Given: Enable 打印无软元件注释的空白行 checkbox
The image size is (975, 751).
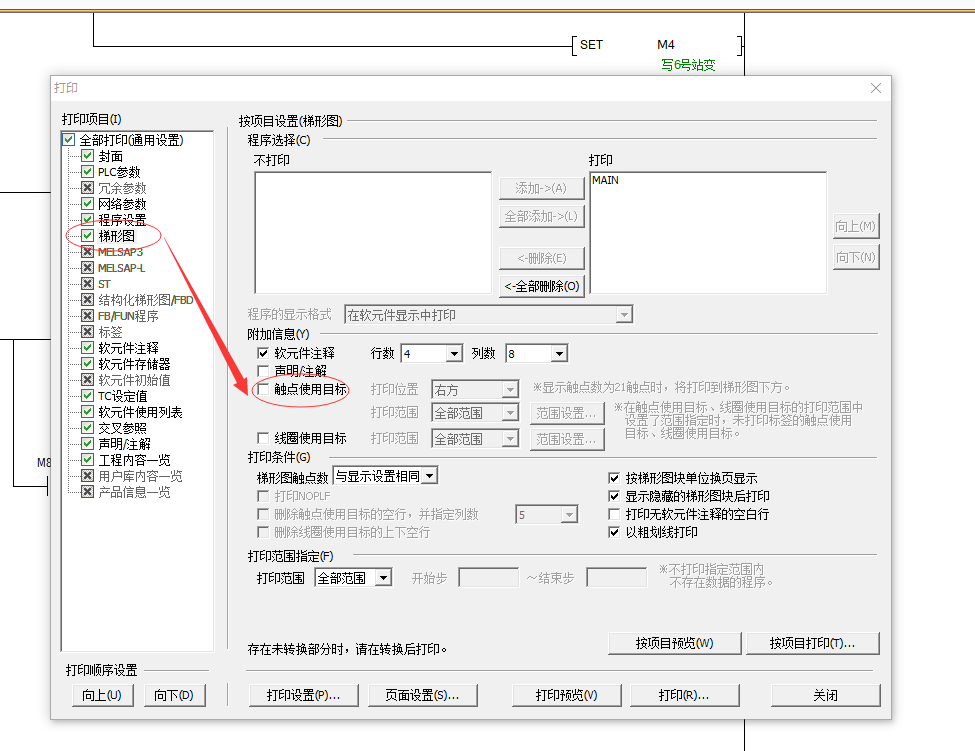Looking at the screenshot, I should [x=615, y=514].
